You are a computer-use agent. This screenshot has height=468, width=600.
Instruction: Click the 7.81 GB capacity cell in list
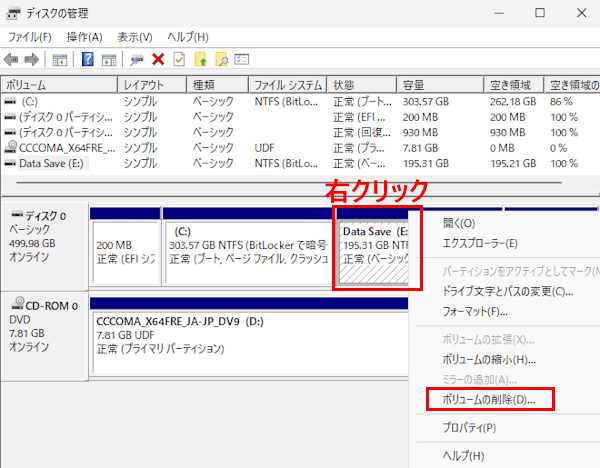click(x=420, y=148)
